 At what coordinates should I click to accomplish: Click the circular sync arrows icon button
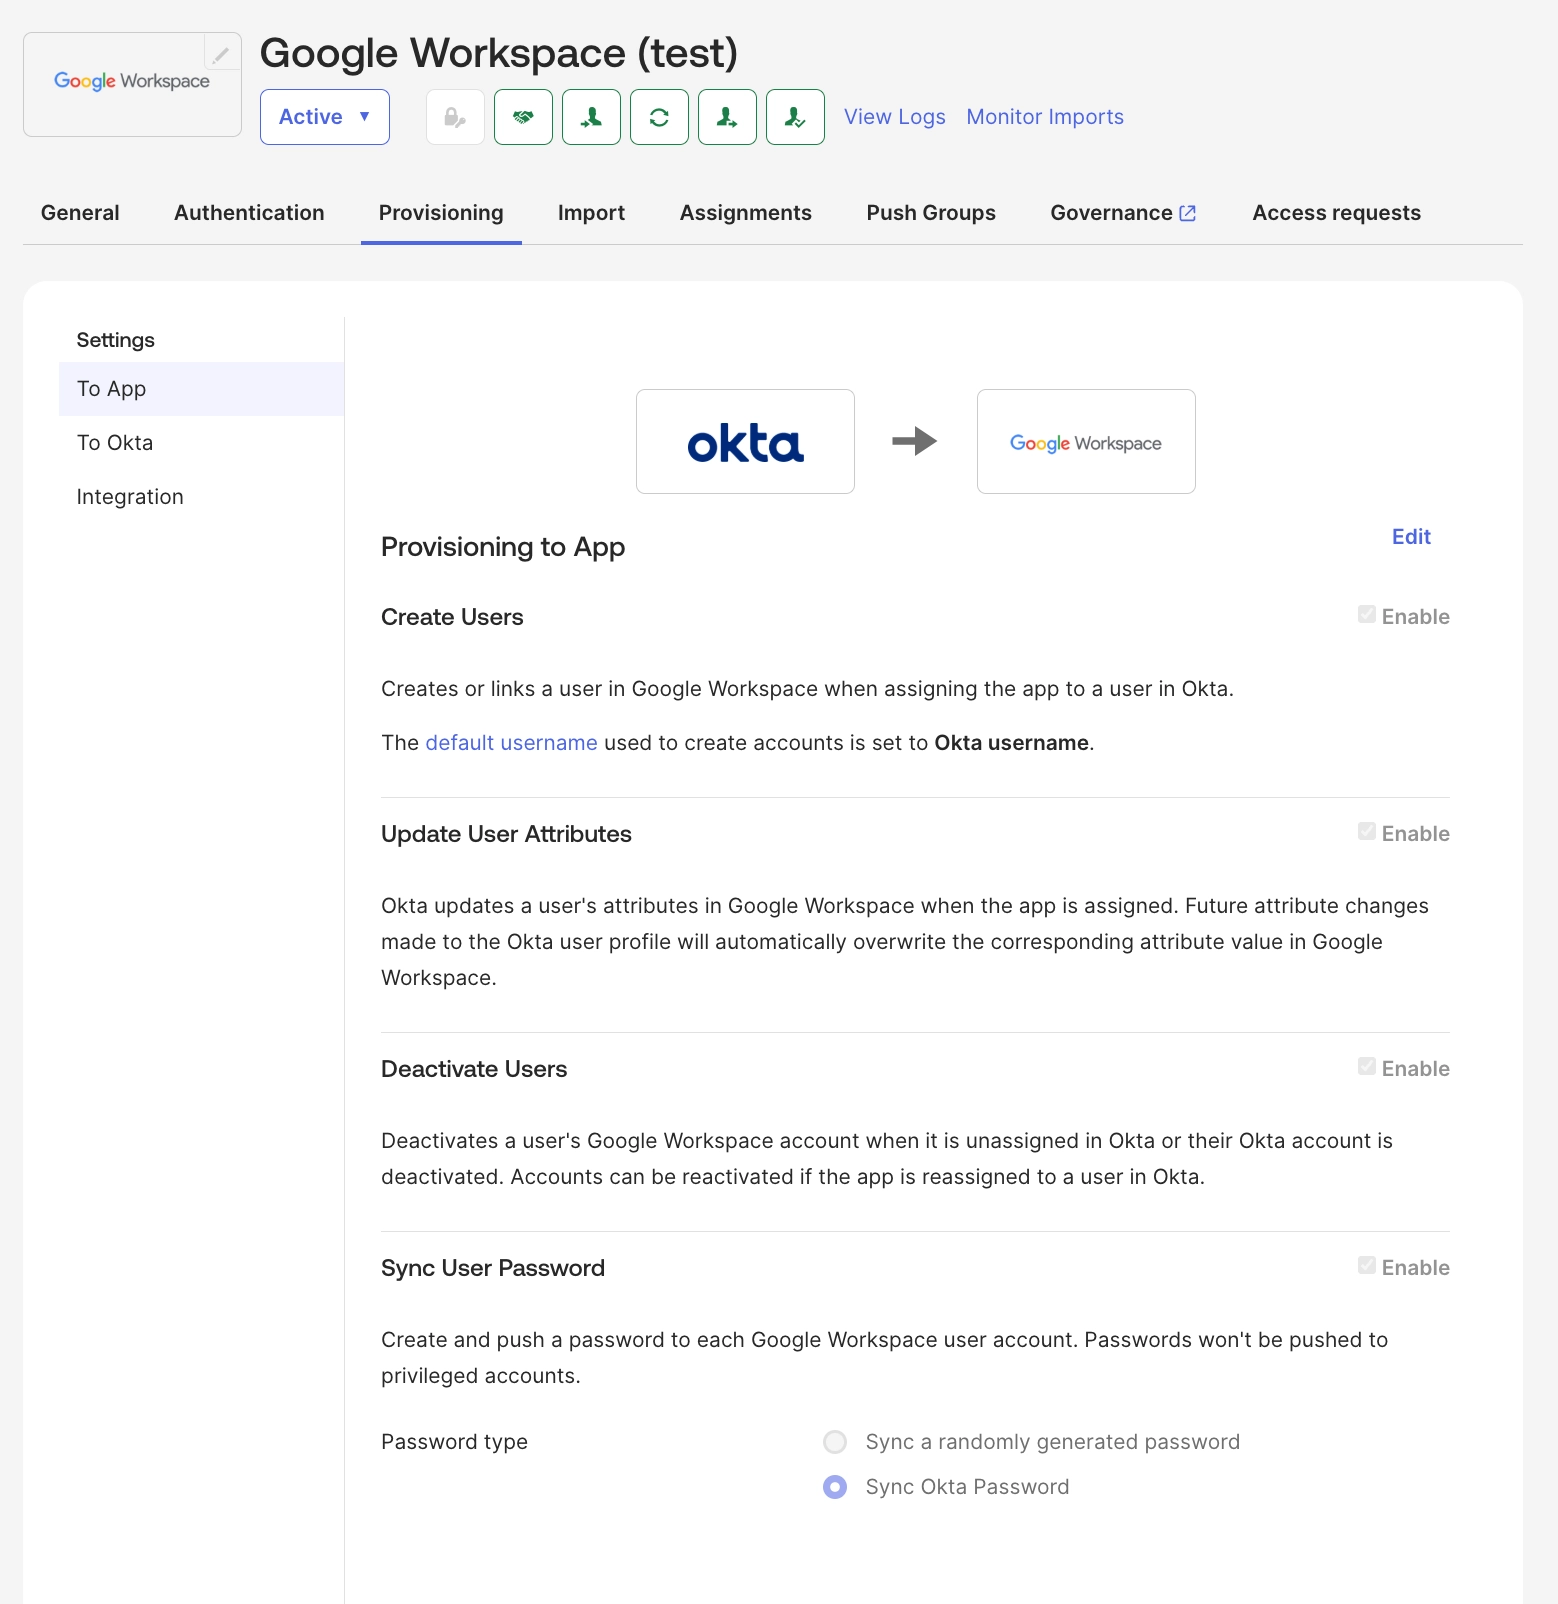click(660, 117)
